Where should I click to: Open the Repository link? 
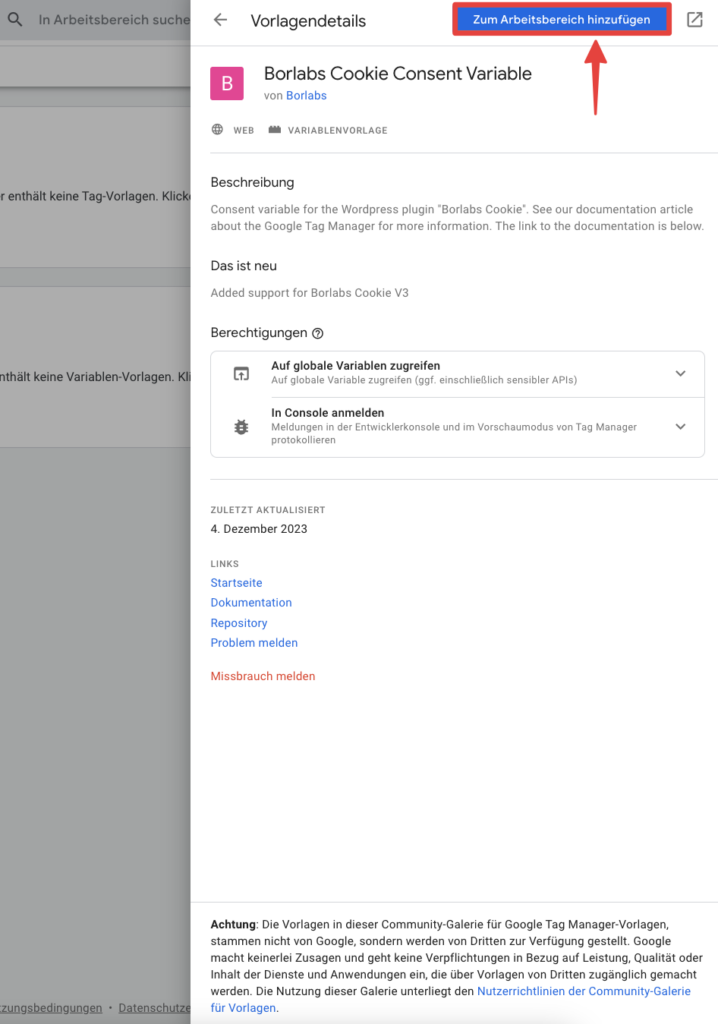coord(238,623)
